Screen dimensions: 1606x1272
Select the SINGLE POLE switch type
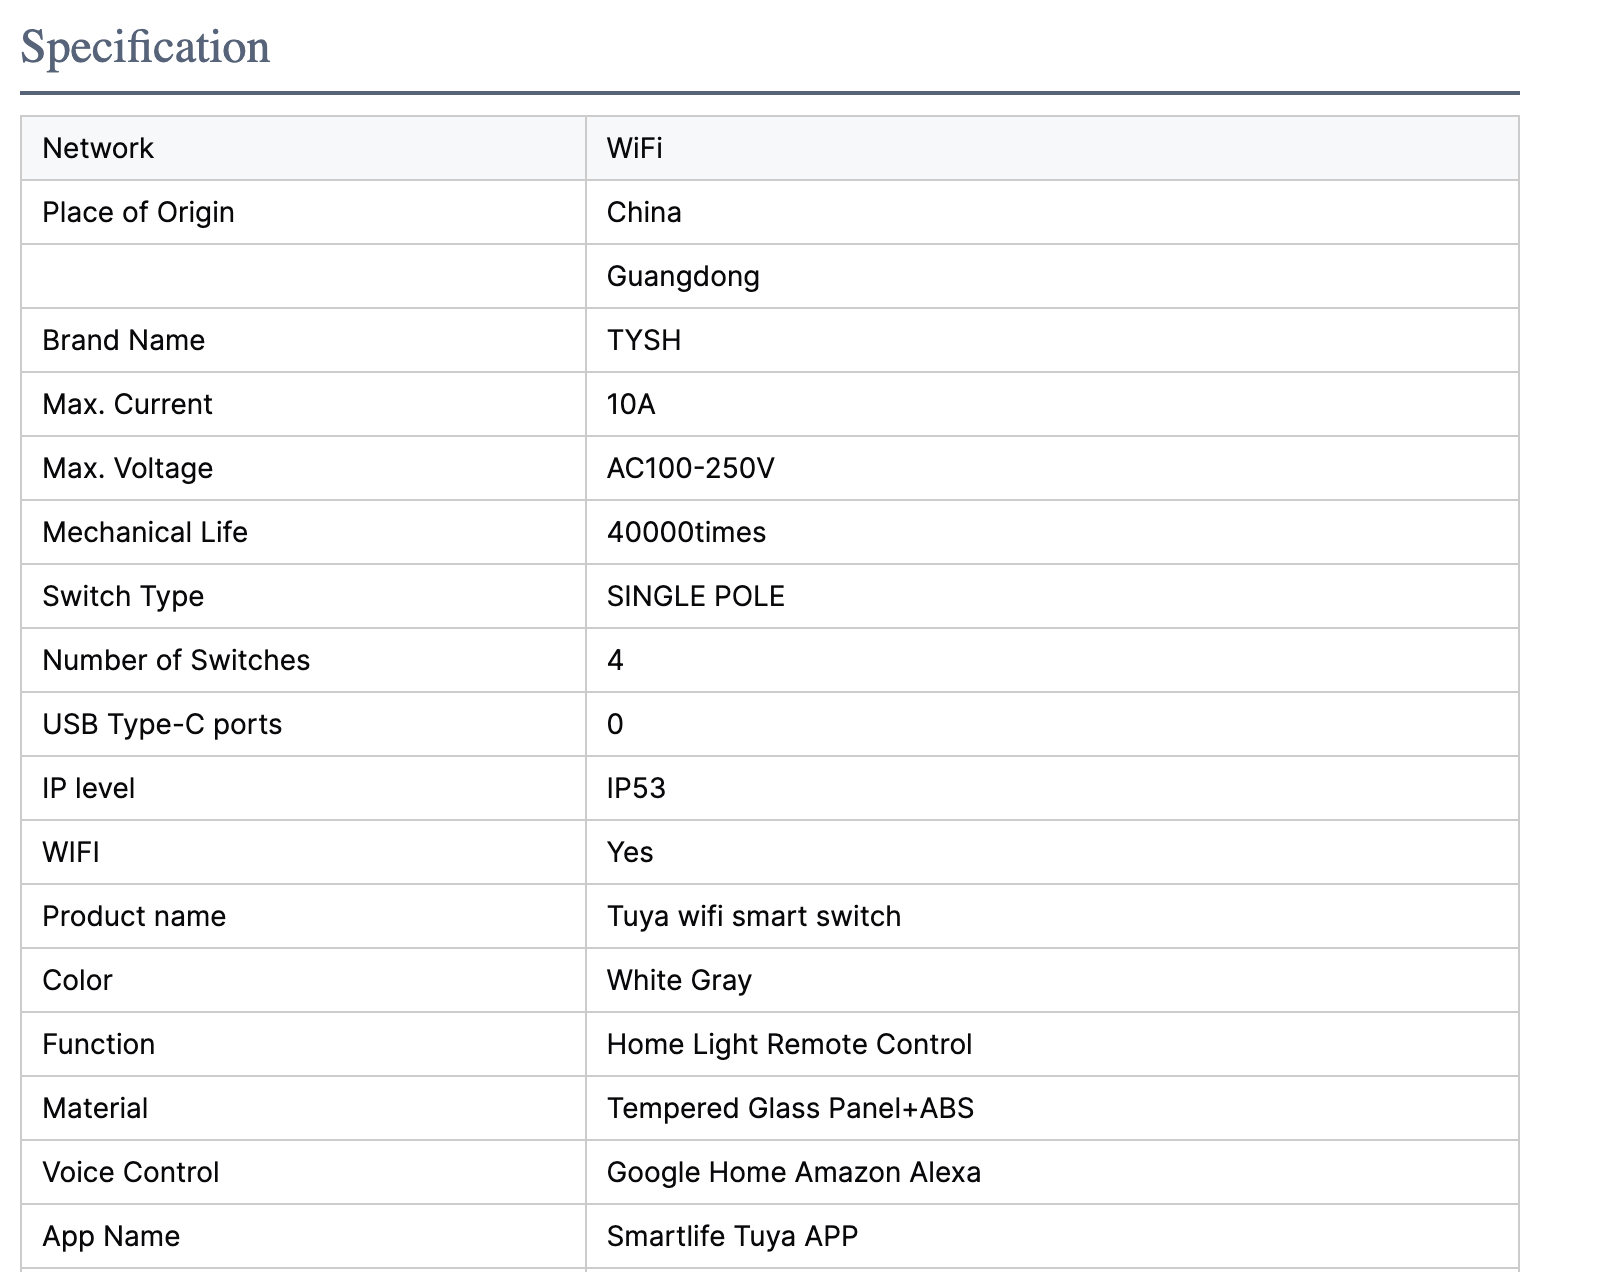[695, 596]
